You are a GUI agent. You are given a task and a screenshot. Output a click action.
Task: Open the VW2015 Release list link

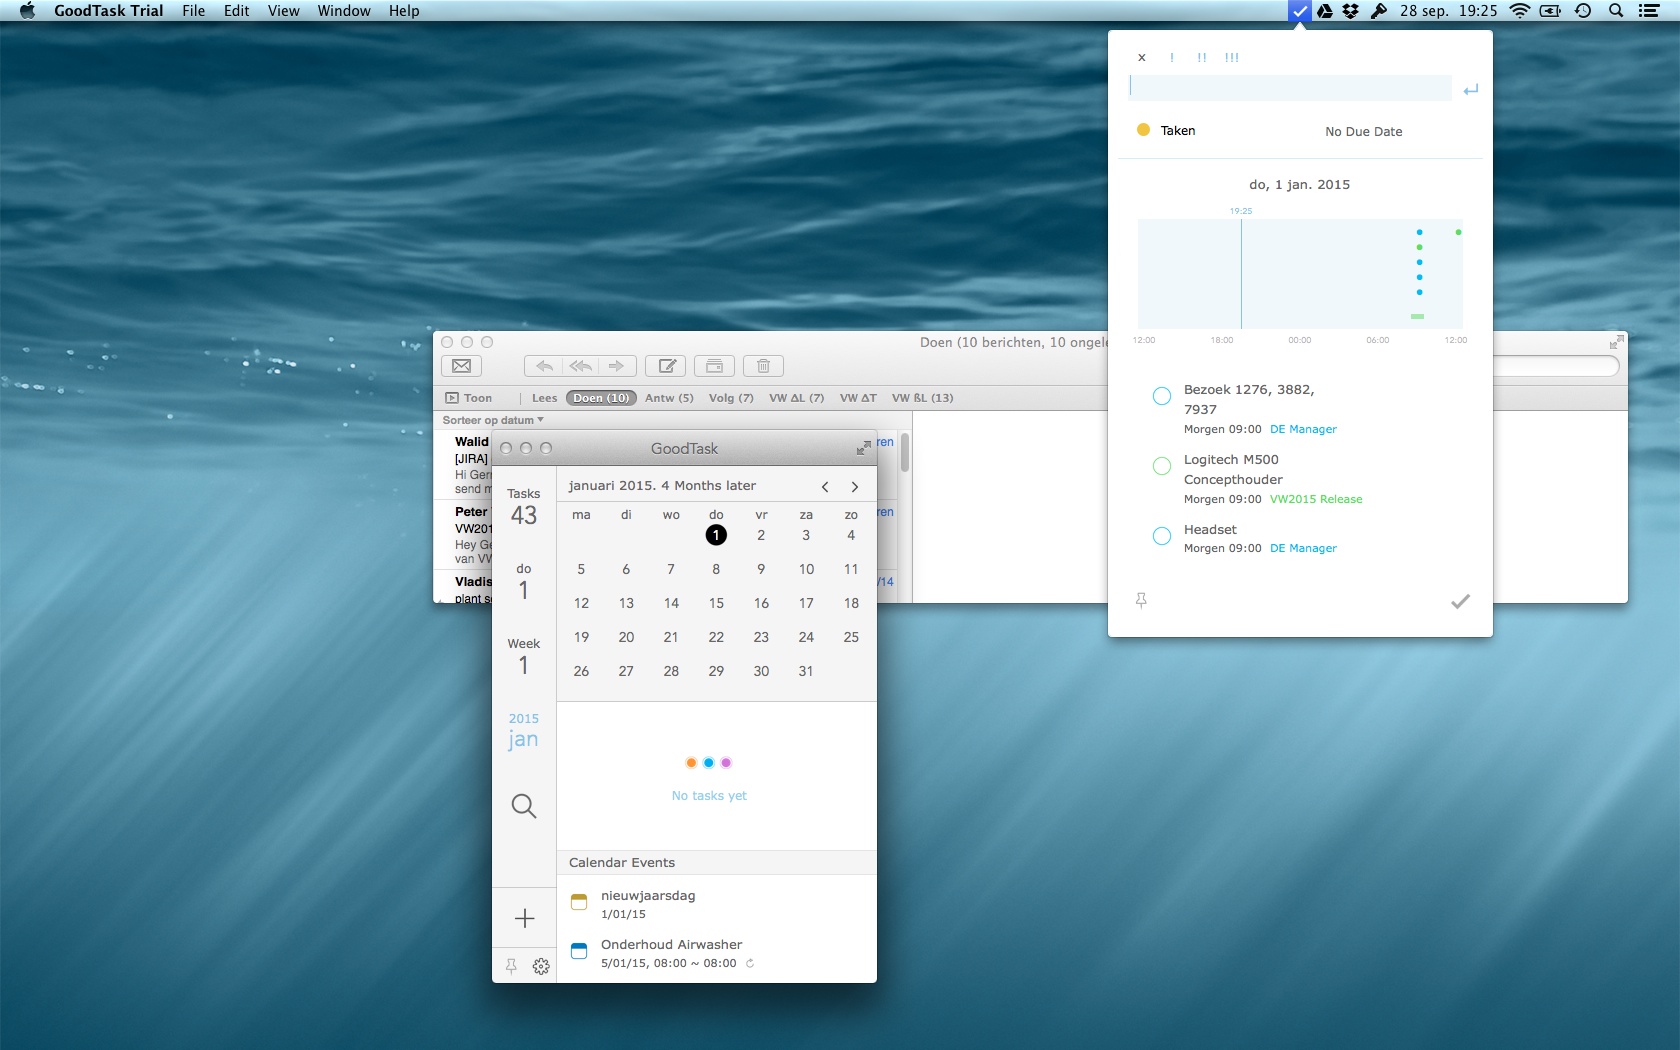point(1316,499)
